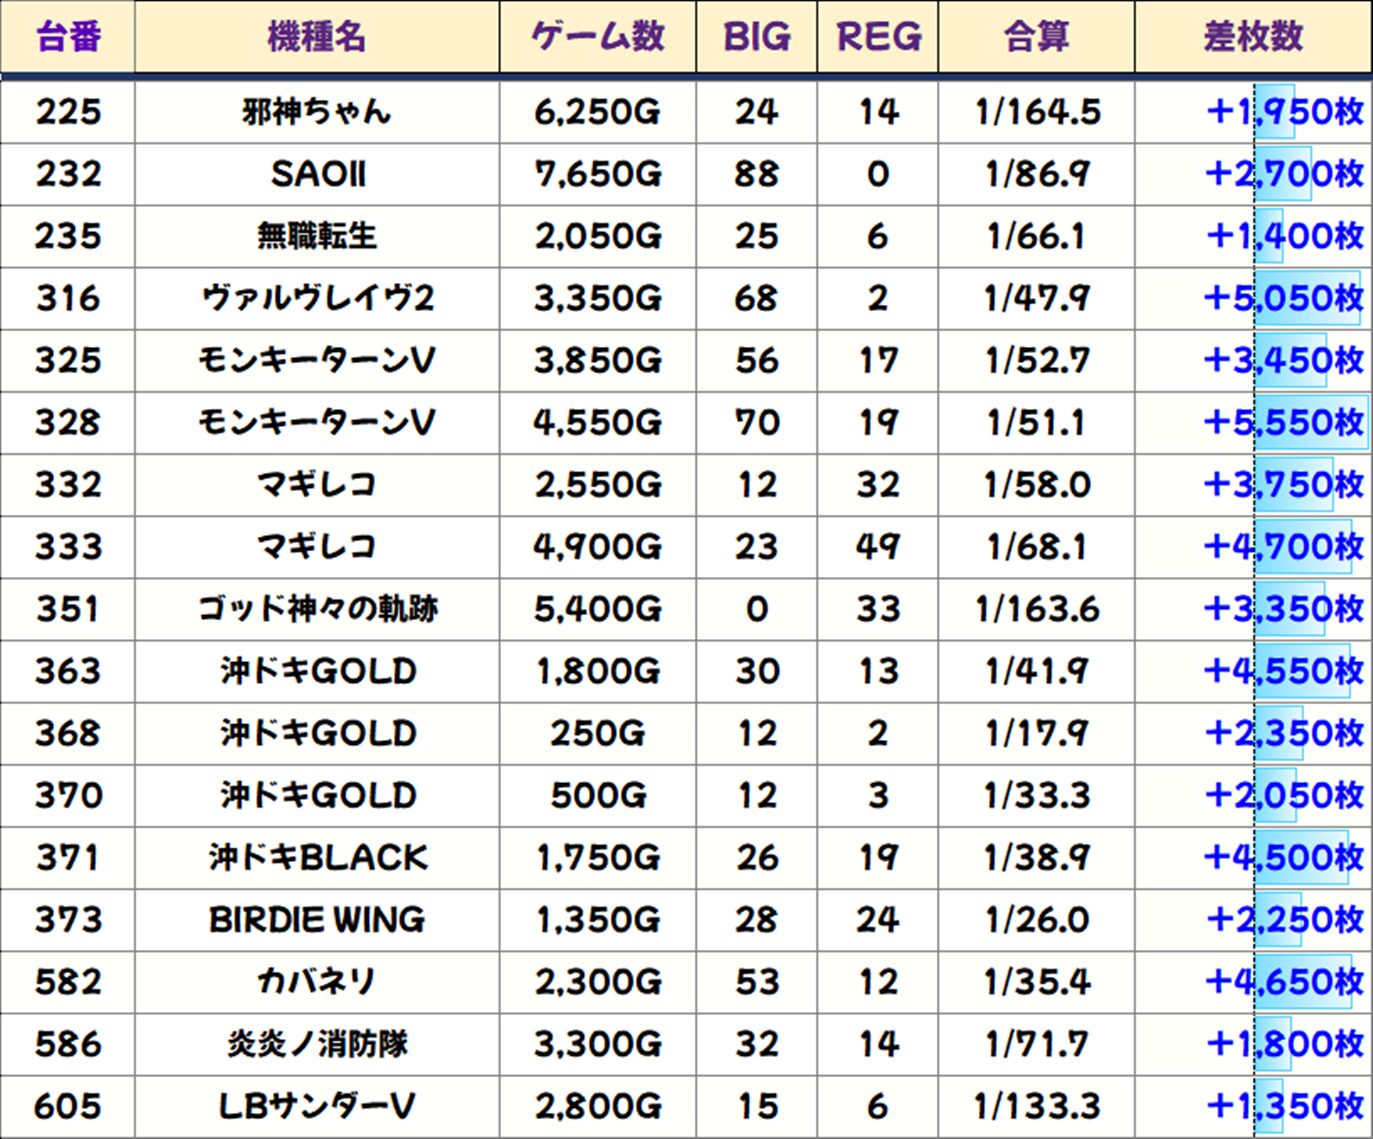Click the ゲーム数 column header
Viewport: 1373px width, 1139px height.
click(598, 37)
